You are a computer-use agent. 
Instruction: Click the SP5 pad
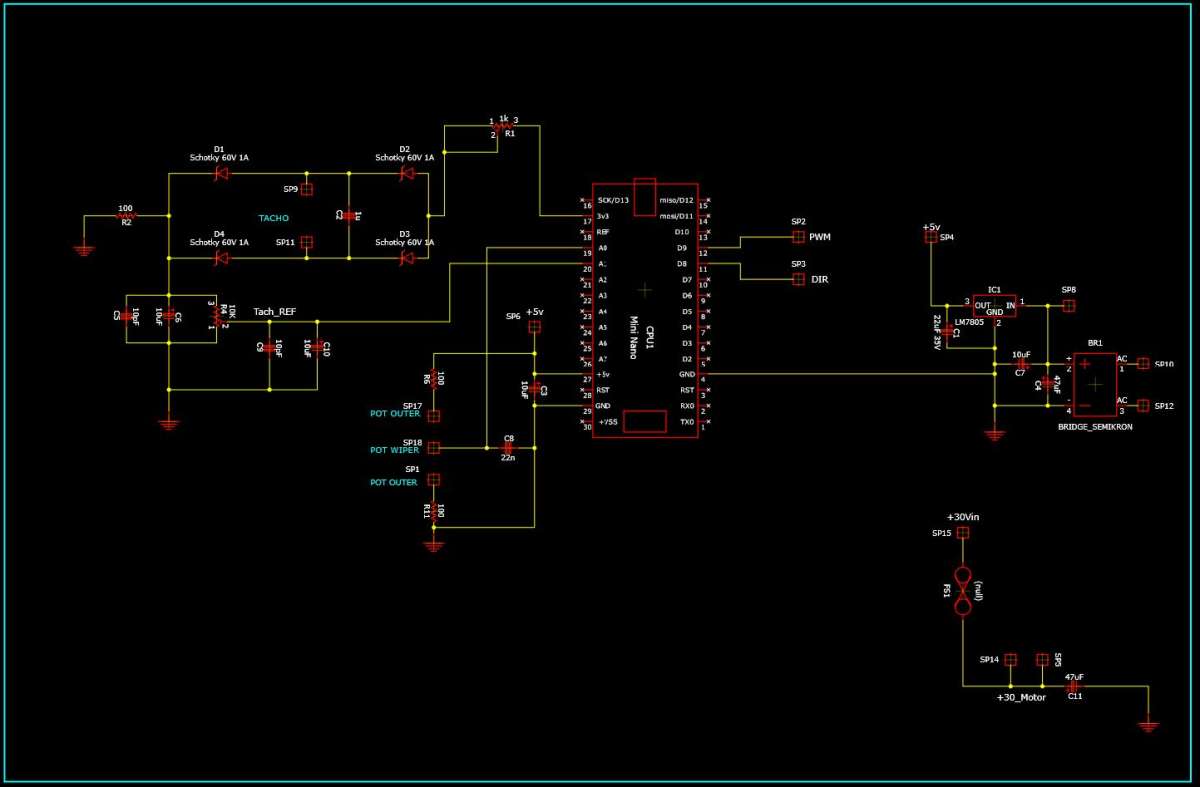(x=1042, y=660)
